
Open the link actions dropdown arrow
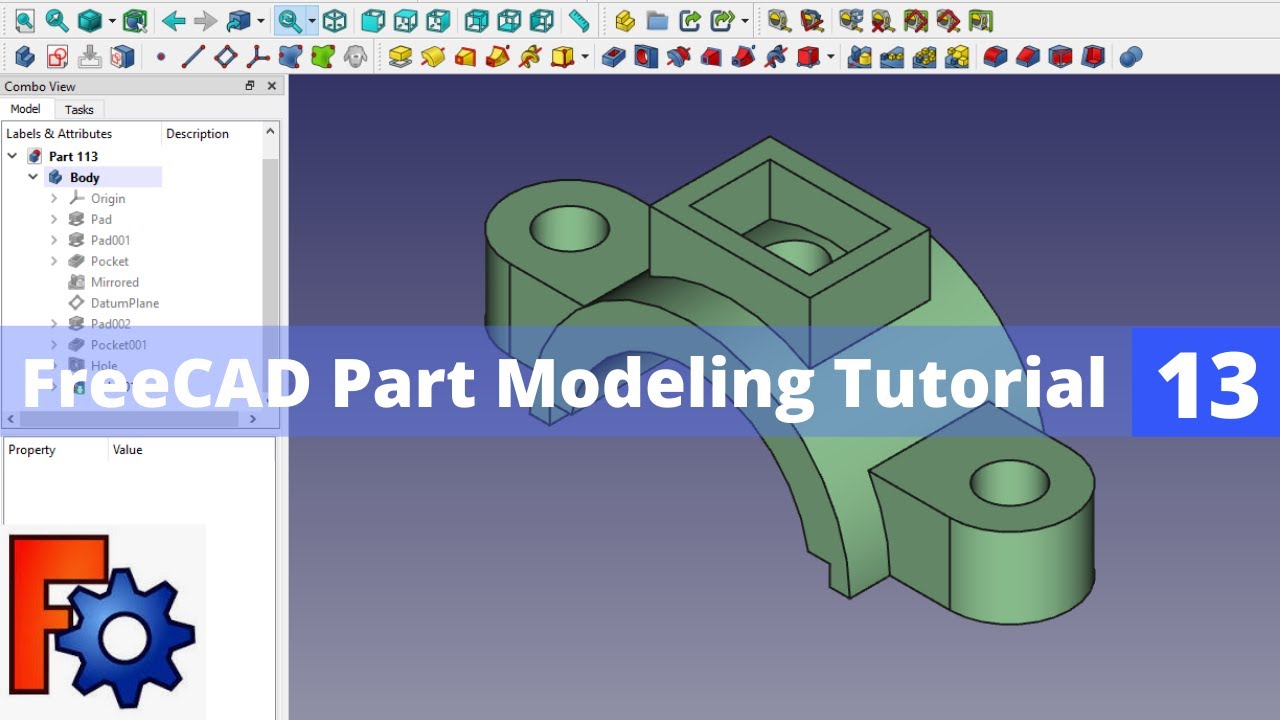point(744,21)
